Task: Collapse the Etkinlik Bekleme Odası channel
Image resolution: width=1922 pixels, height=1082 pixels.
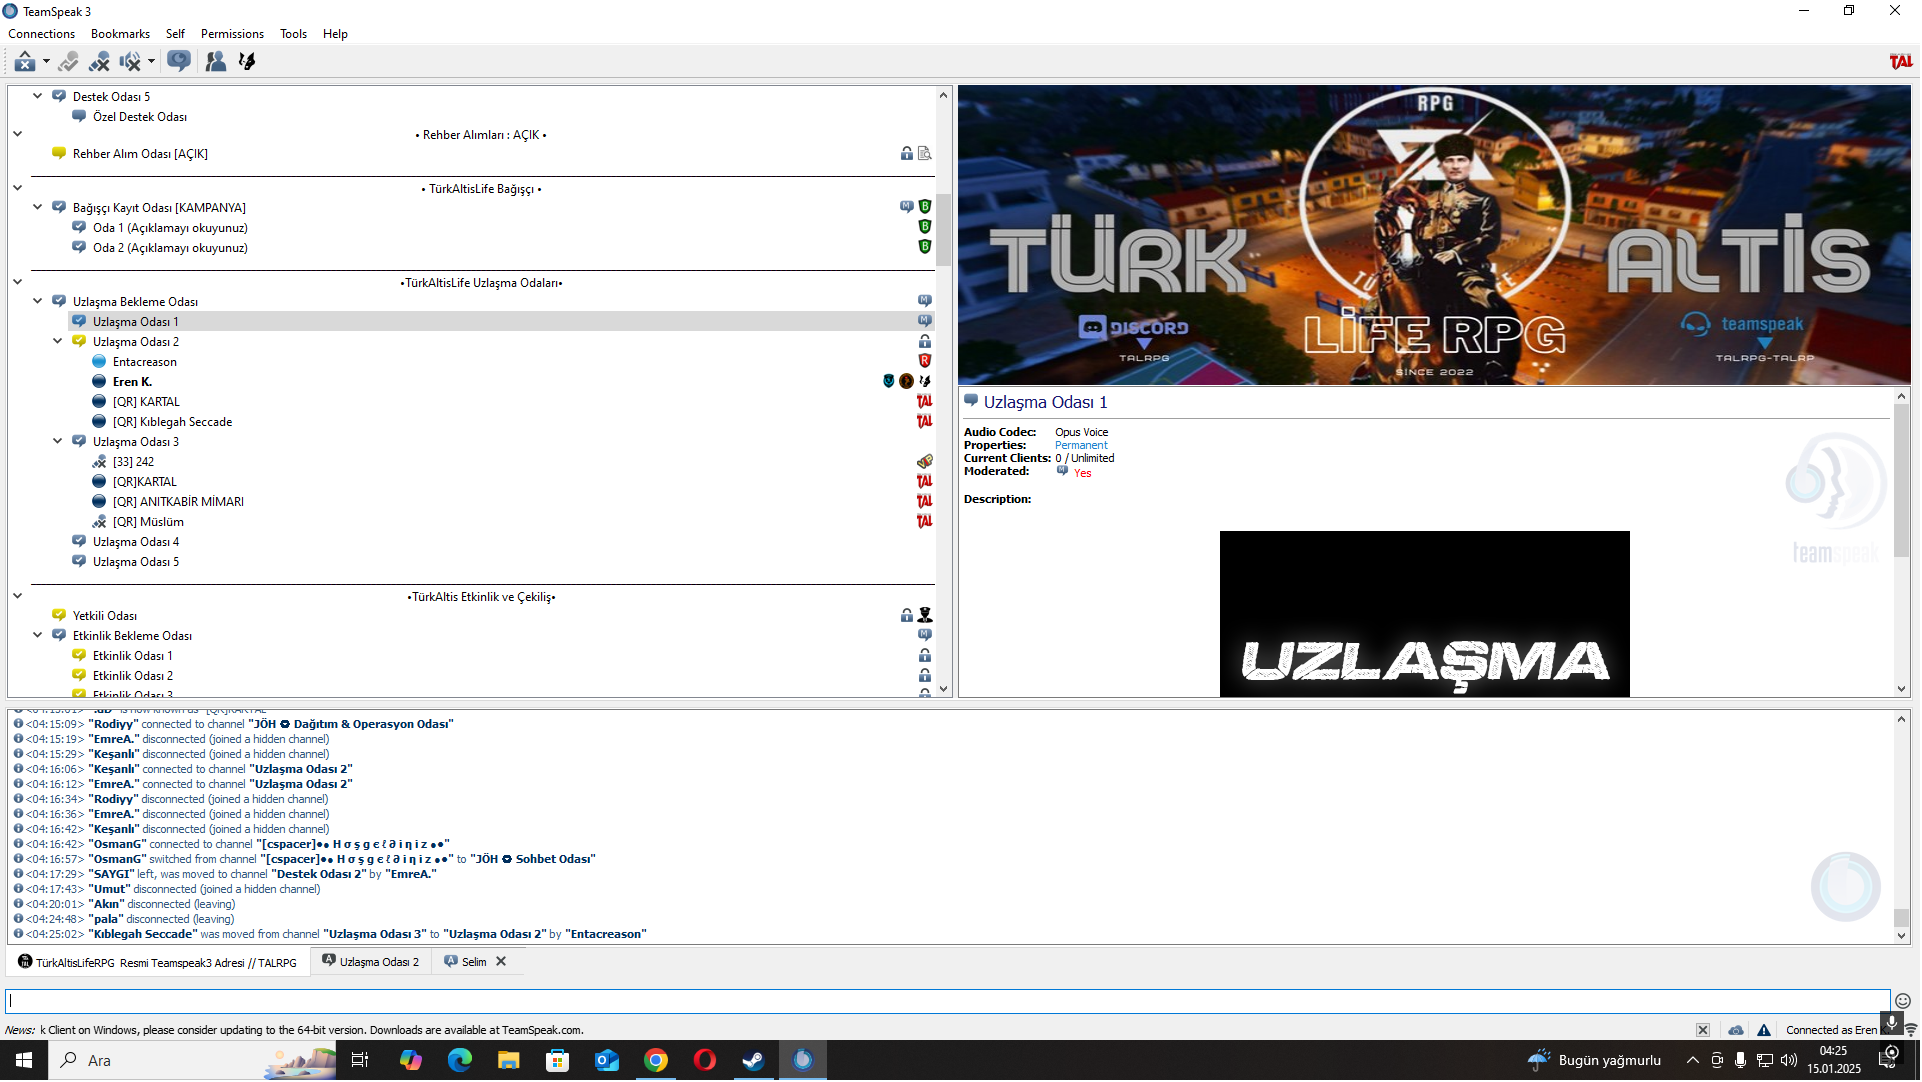Action: 38,636
